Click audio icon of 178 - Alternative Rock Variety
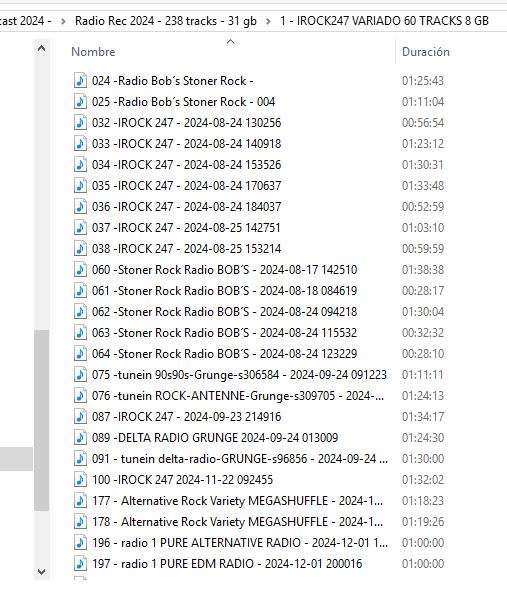 [x=80, y=522]
